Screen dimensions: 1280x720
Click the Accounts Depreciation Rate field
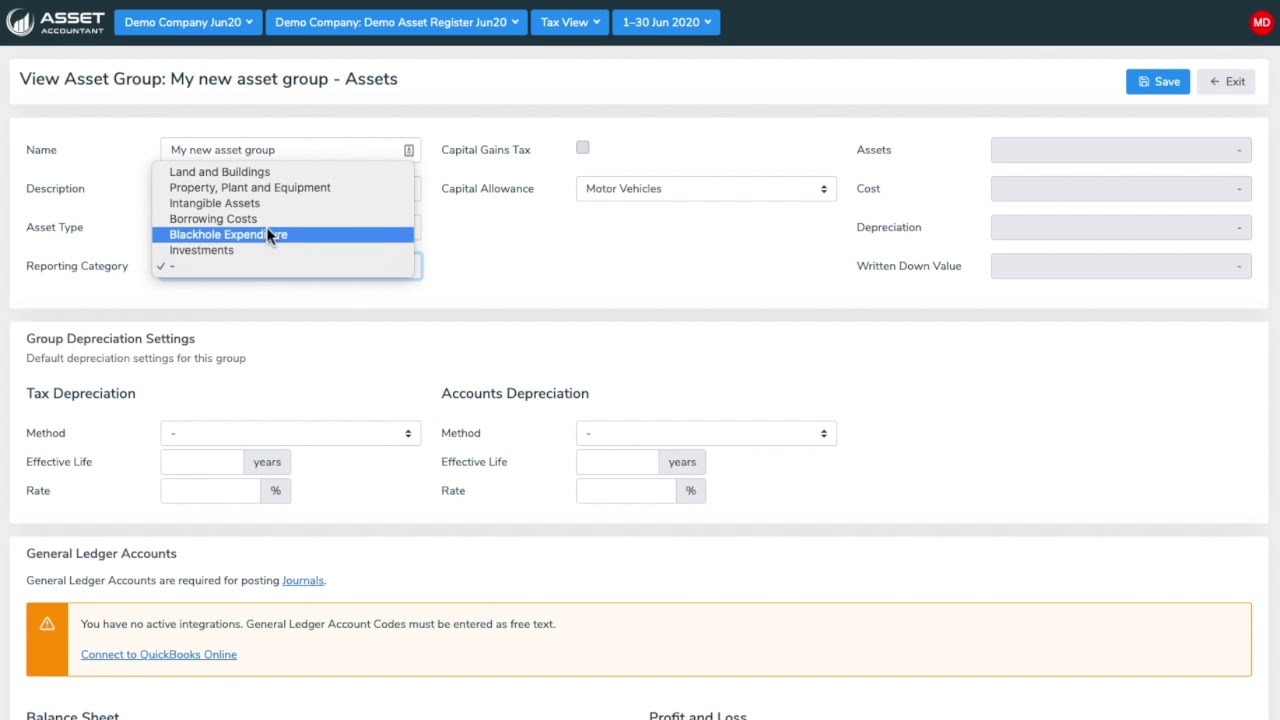click(x=626, y=491)
